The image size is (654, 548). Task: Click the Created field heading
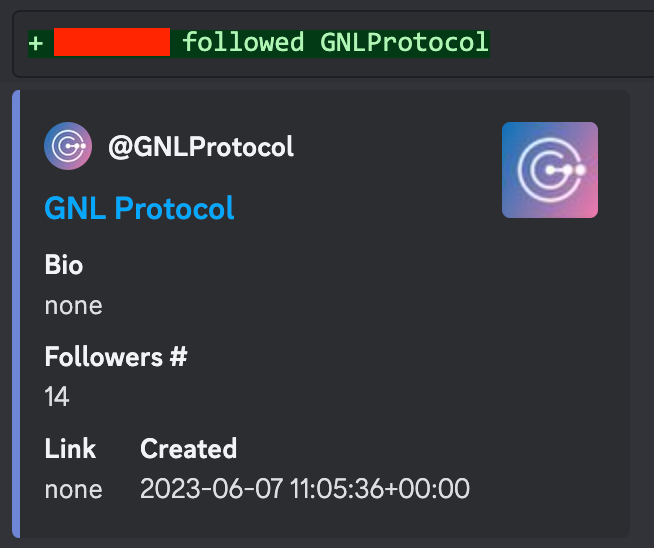pos(189,449)
